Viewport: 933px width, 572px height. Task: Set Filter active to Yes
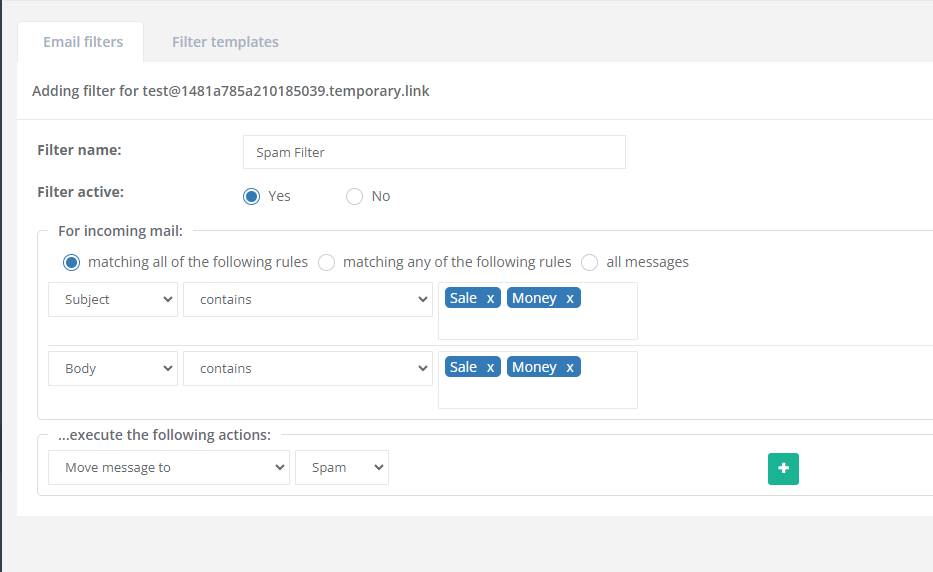pos(252,196)
